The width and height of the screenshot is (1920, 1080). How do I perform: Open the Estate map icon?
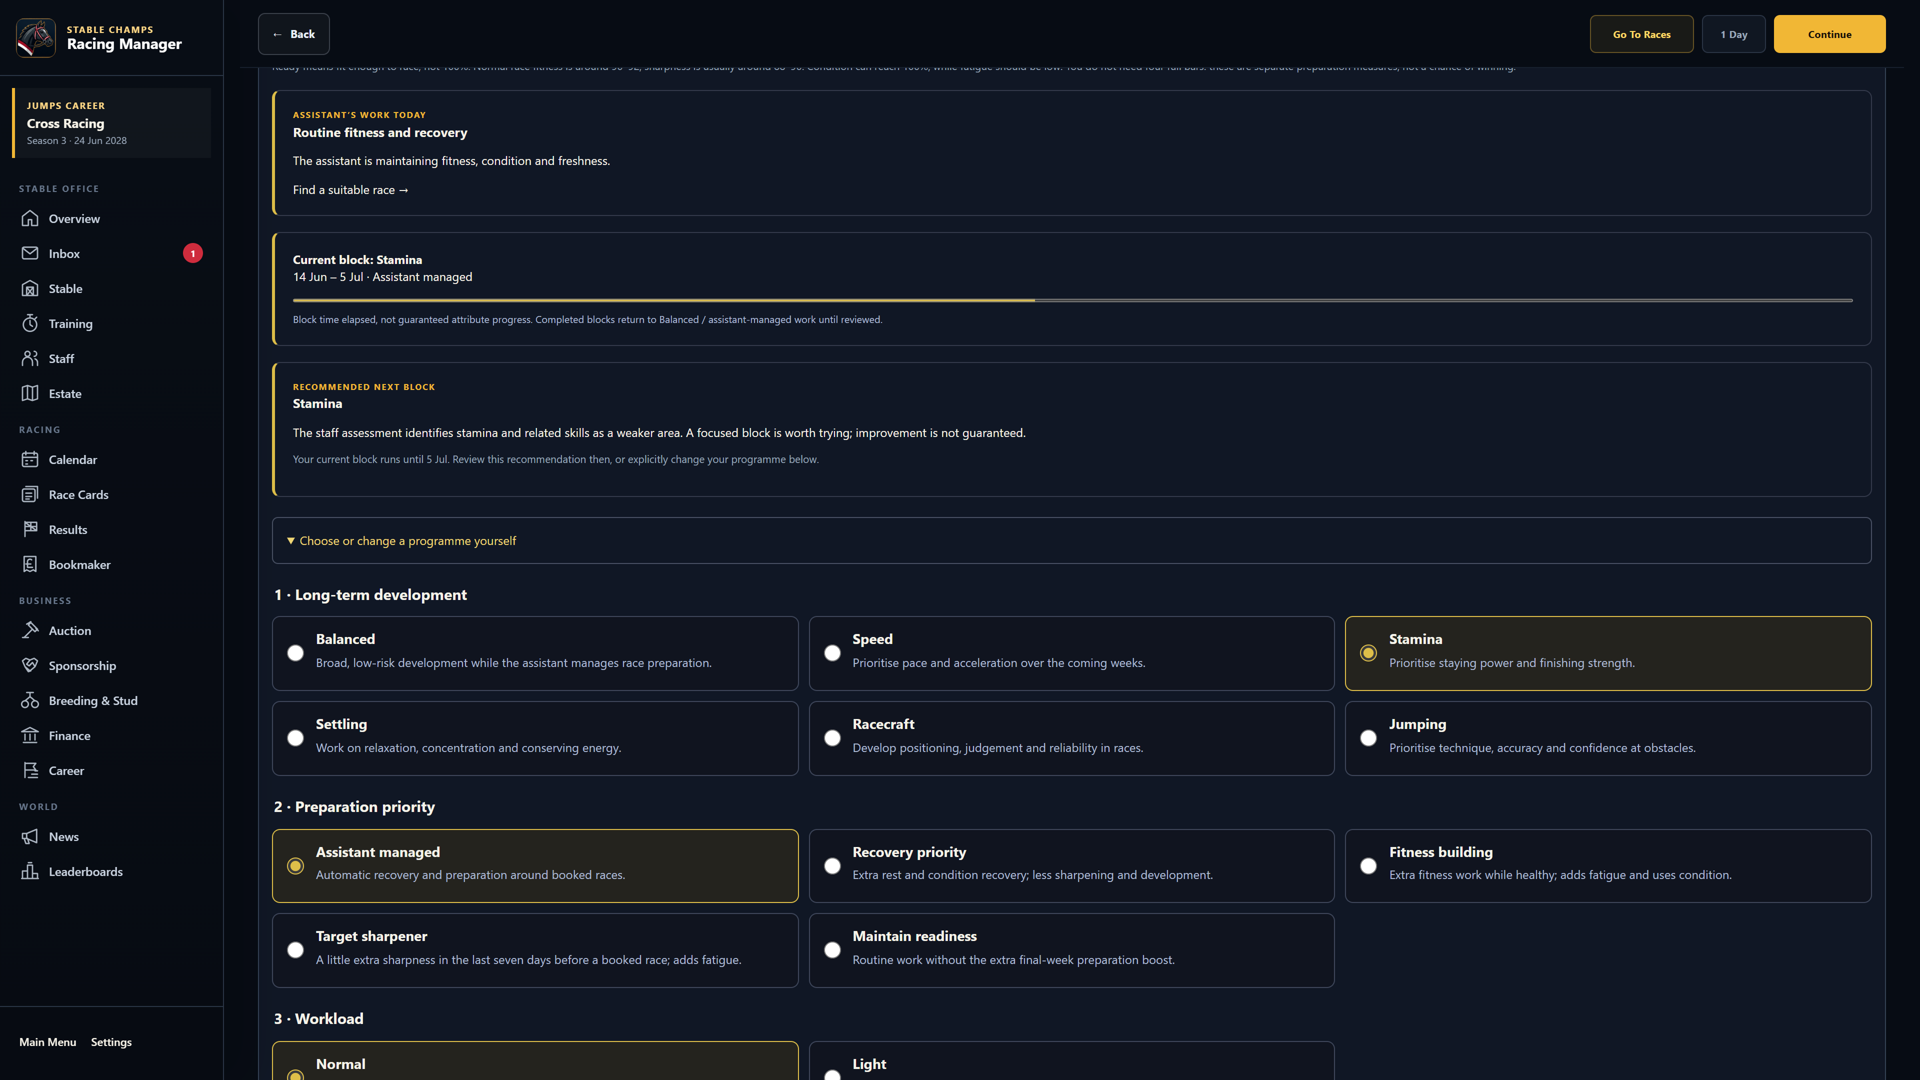(x=30, y=393)
